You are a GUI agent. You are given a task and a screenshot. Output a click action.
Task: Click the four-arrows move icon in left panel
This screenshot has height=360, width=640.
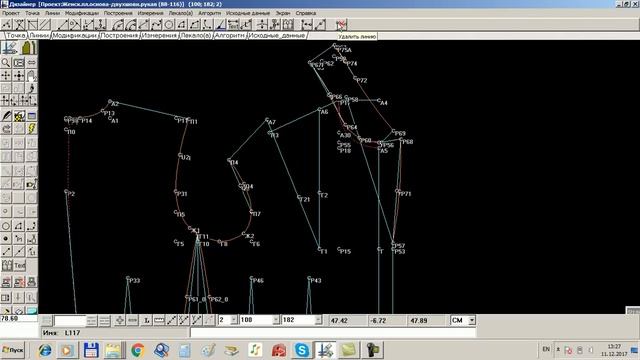coord(6,76)
